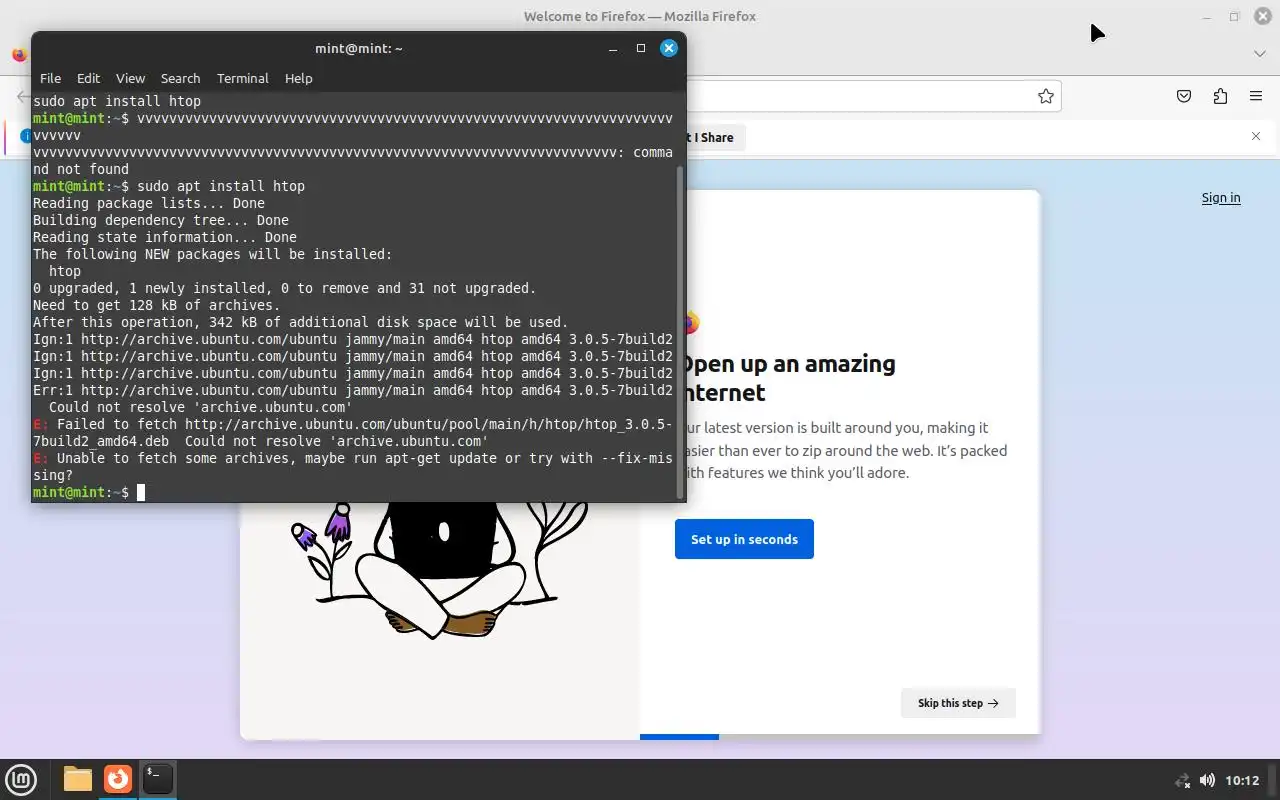Click Skip this step button
This screenshot has height=800, width=1280.
click(x=958, y=703)
